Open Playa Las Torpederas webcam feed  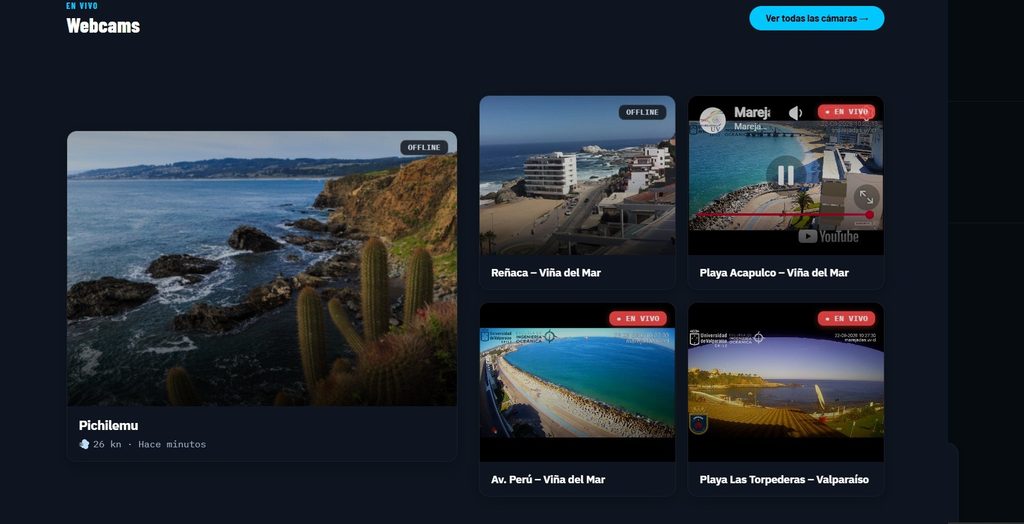(x=786, y=382)
